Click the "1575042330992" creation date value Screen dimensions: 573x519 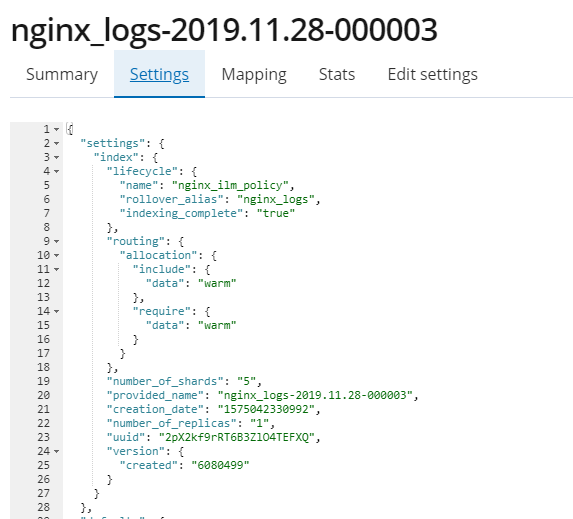point(266,409)
